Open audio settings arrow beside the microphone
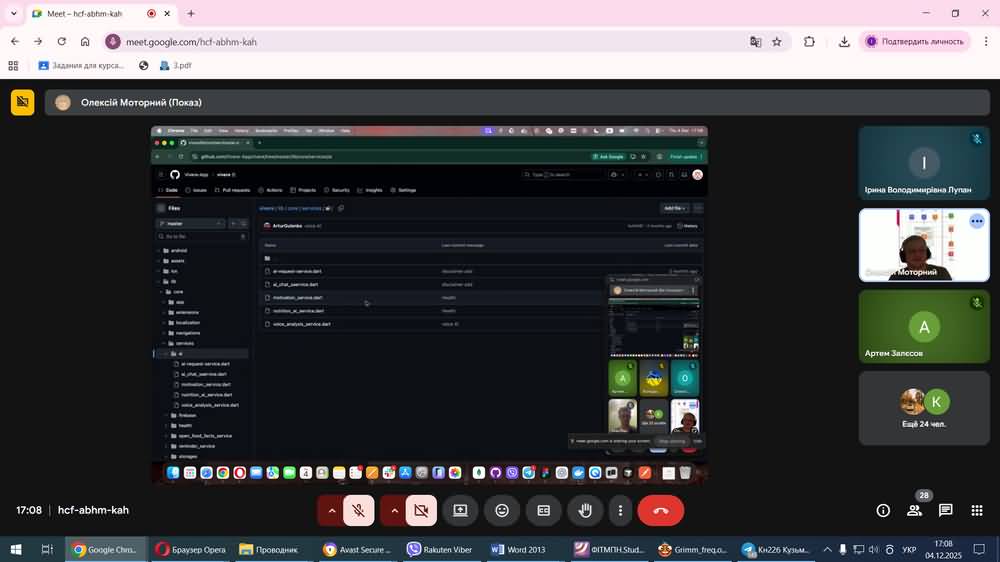 point(332,510)
